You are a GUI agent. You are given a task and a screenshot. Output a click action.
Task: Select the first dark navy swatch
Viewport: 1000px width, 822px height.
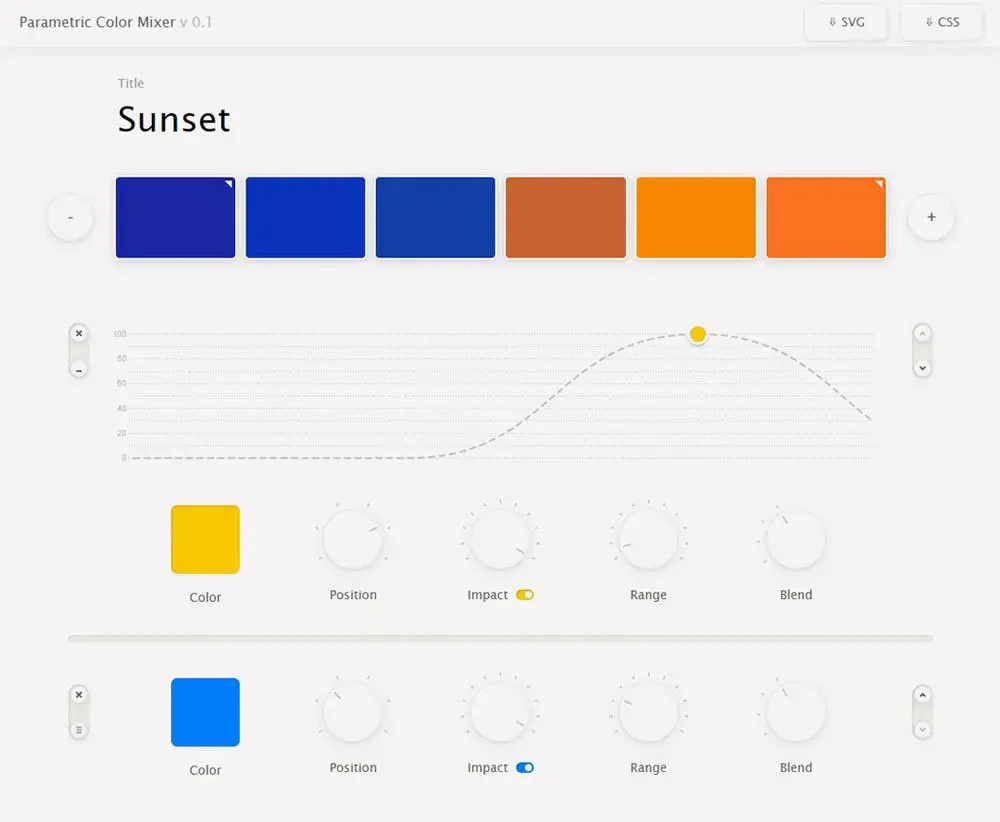(175, 217)
